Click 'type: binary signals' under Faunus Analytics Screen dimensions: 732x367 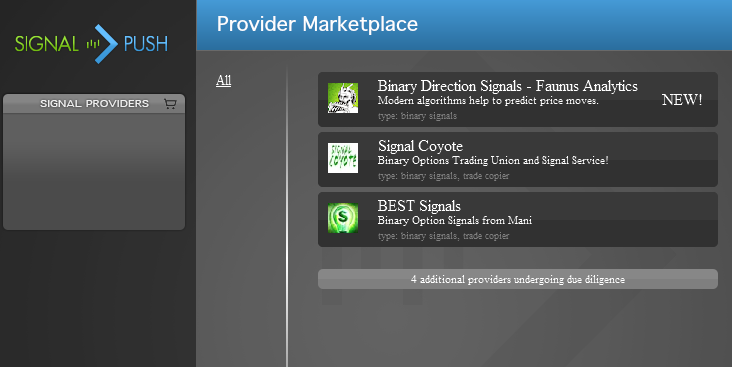[417, 116]
